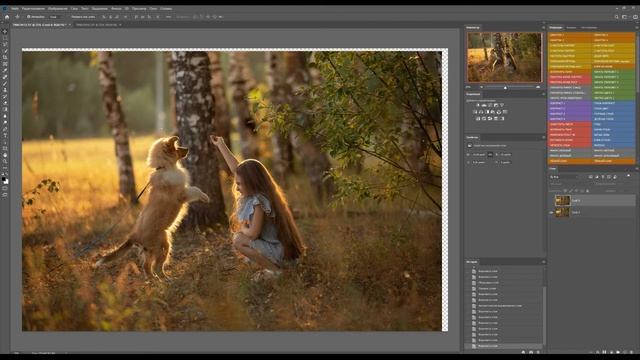Select the Move tool in the toolbox
This screenshot has width=640, height=360.
click(5, 31)
